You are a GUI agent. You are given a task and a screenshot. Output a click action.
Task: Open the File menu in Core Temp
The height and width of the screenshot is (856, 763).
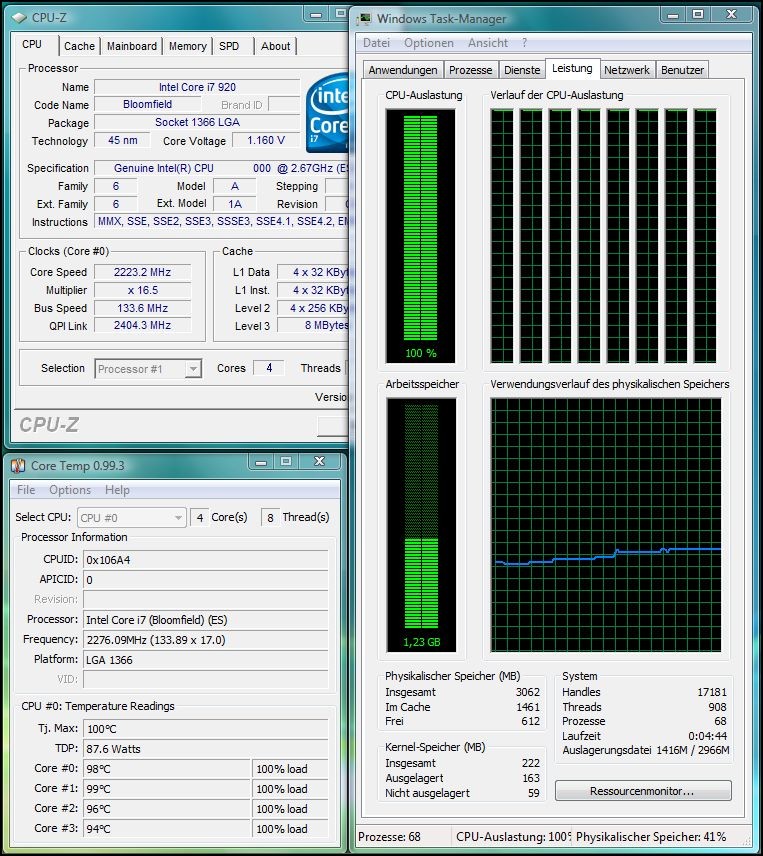(26, 490)
